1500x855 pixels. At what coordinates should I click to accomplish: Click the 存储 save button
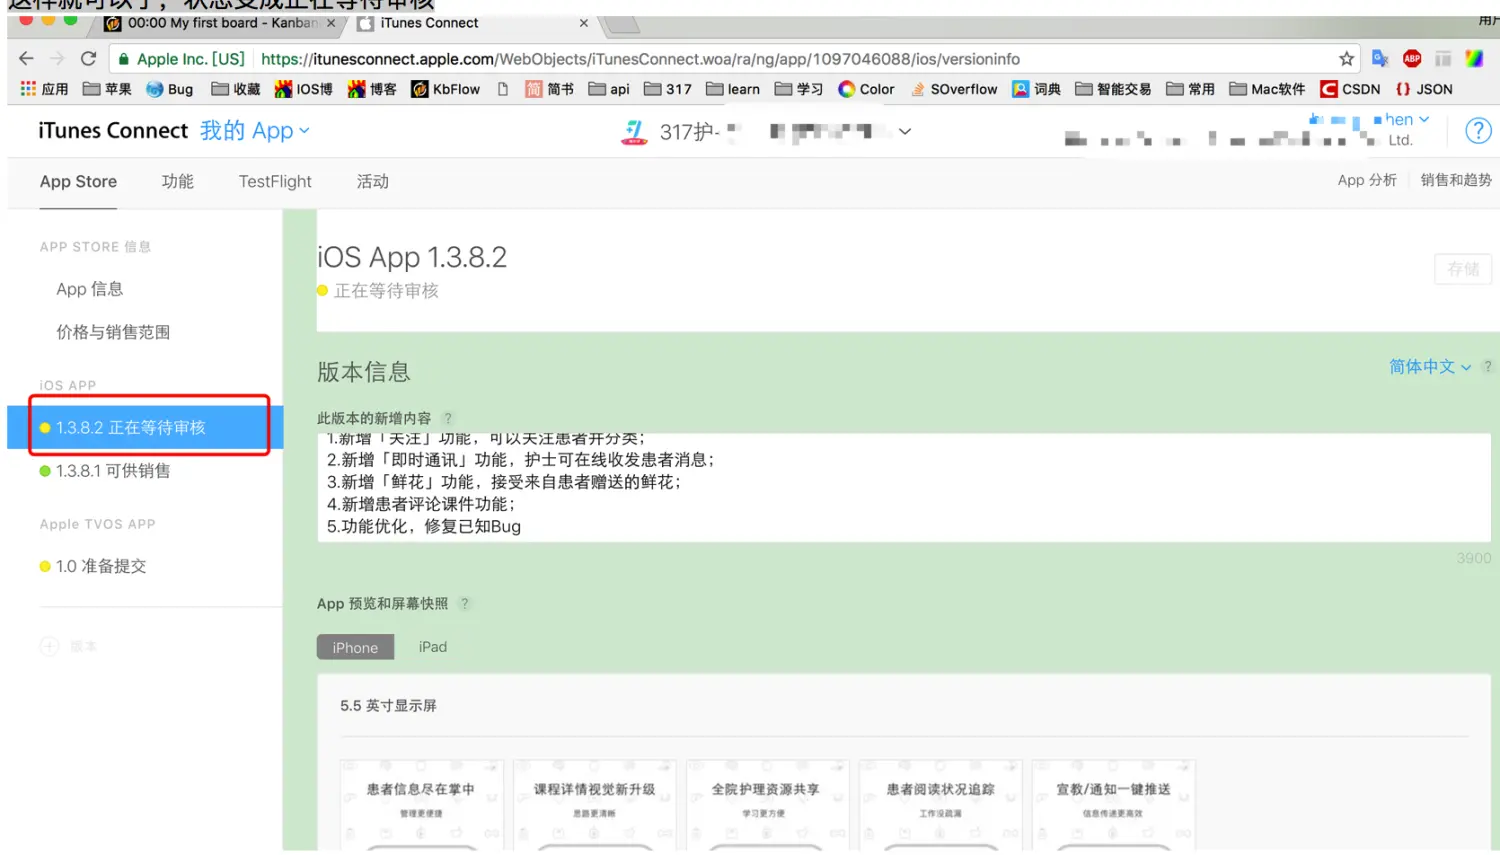pyautogui.click(x=1463, y=269)
